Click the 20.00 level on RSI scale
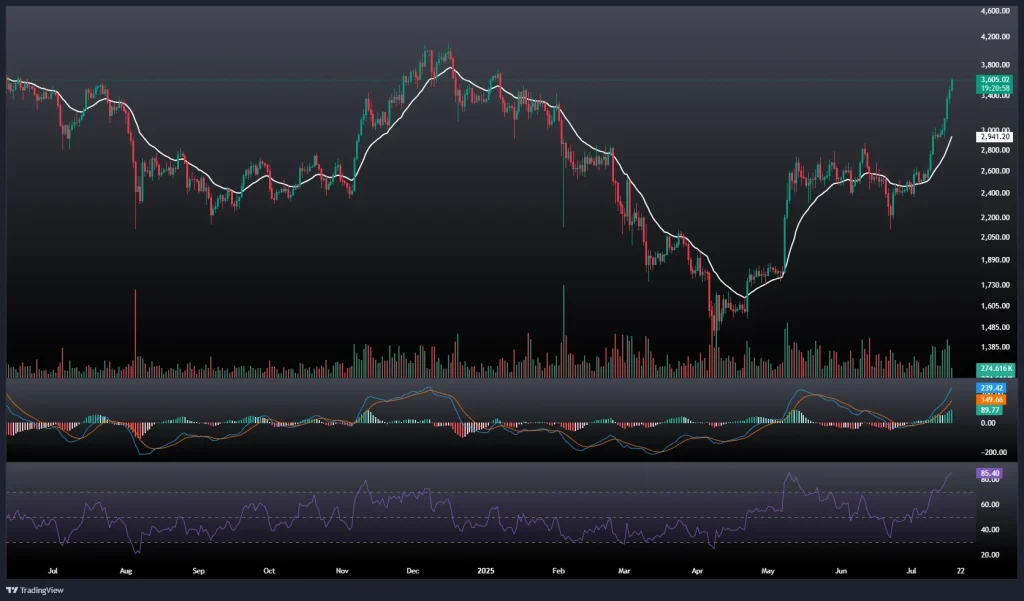Screen dimensions: 1024x601 (988, 554)
